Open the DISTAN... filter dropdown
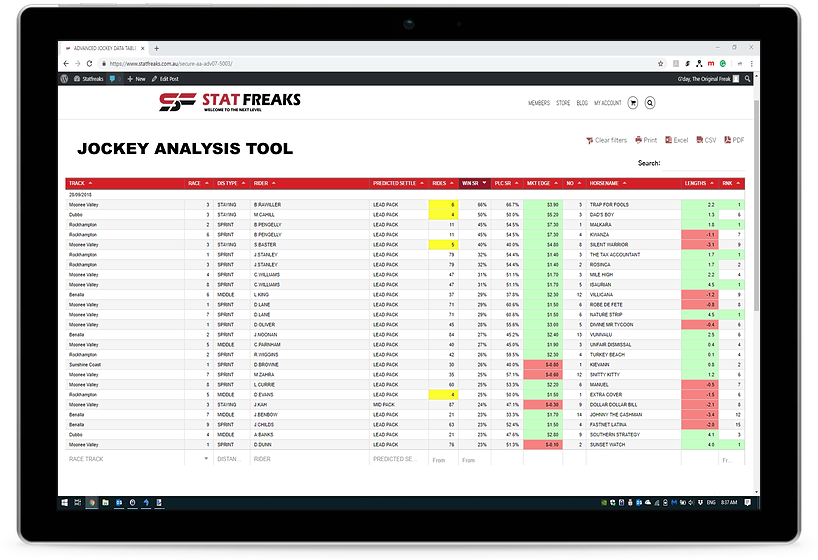This screenshot has height=560, width=818. click(231, 459)
